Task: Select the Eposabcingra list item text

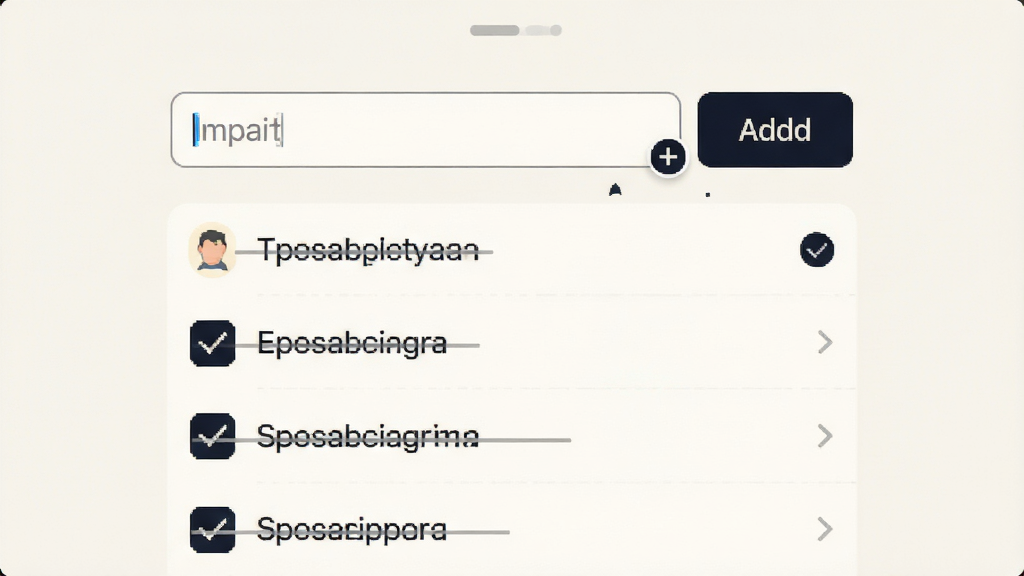Action: [x=352, y=344]
